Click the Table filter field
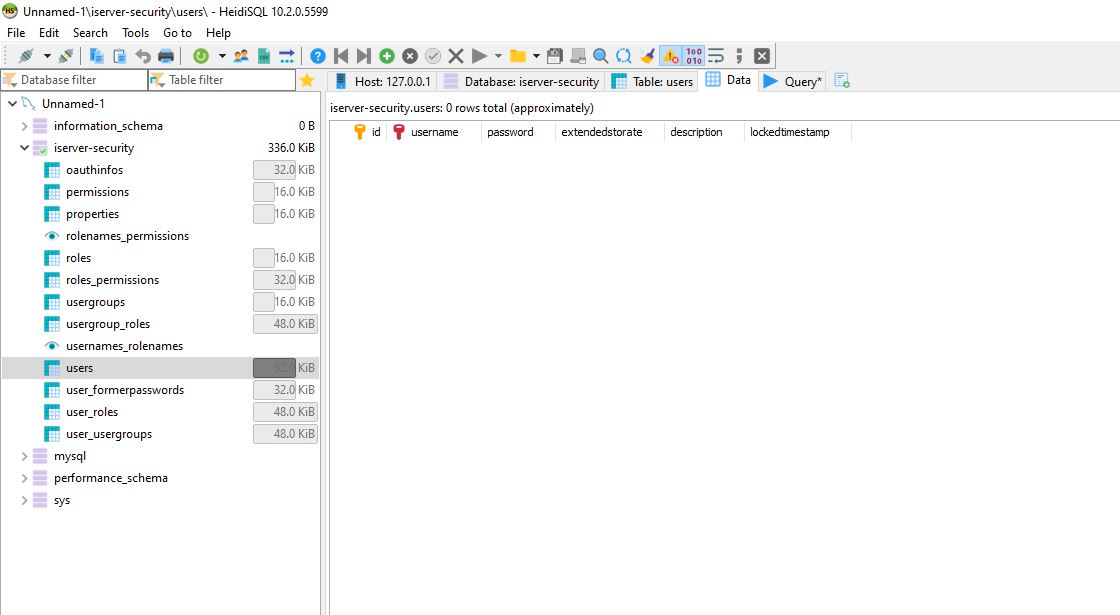This screenshot has width=1120, height=615. pyautogui.click(x=222, y=80)
